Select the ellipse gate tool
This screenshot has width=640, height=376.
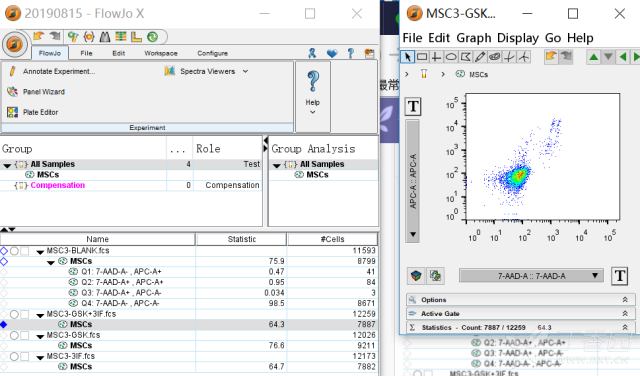click(x=451, y=57)
